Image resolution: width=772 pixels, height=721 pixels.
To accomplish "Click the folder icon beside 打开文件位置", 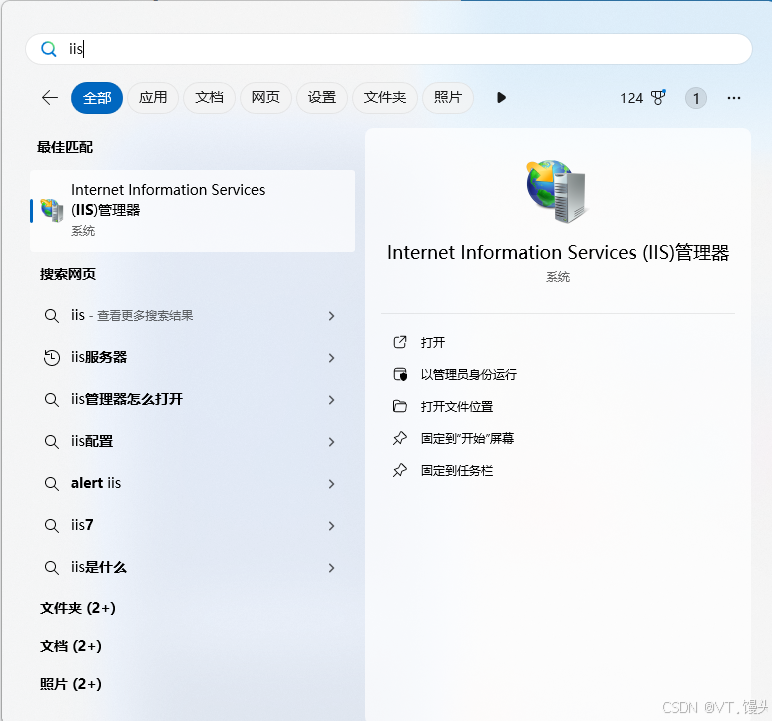I will [x=400, y=406].
